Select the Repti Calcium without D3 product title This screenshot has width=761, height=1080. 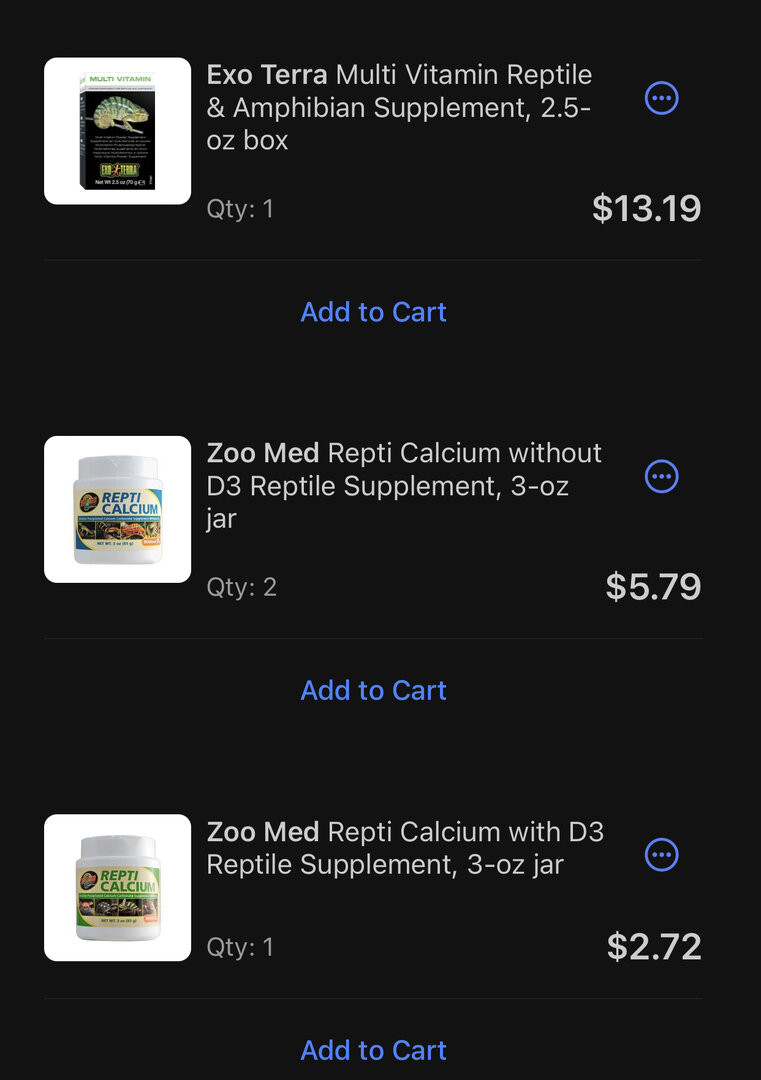pos(404,485)
